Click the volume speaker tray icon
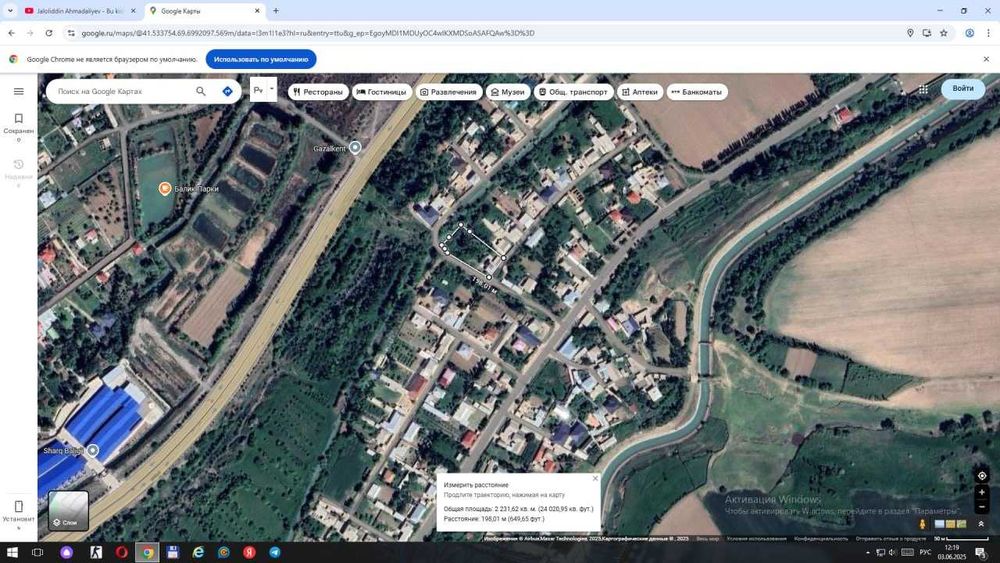The image size is (1000, 563). tap(893, 552)
